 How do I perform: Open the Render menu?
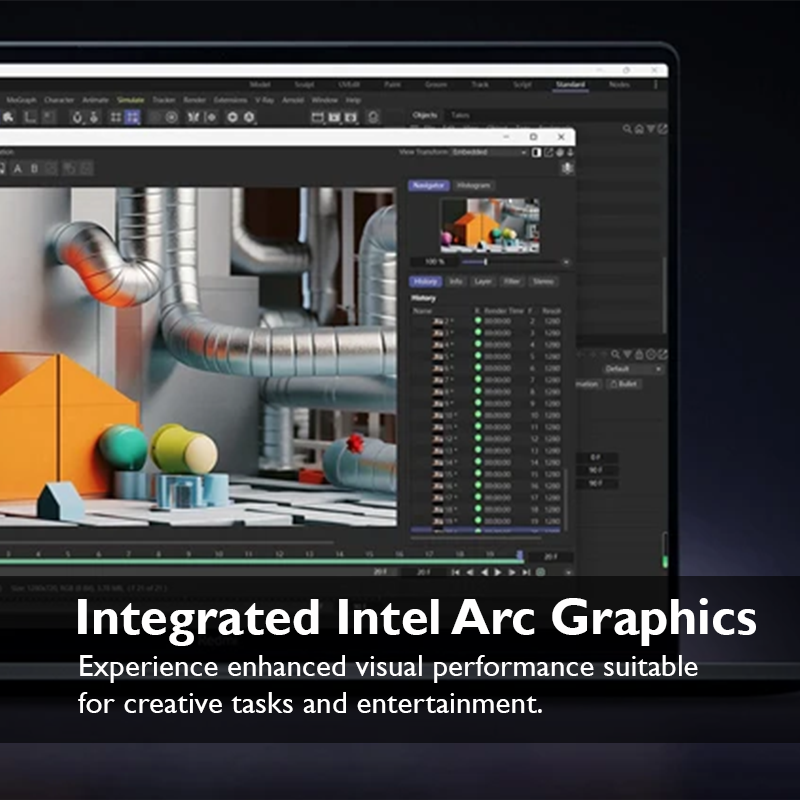(x=194, y=100)
